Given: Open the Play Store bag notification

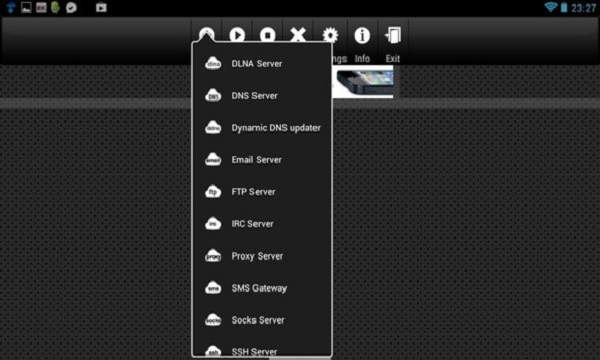Looking at the screenshot, I should coord(101,7).
